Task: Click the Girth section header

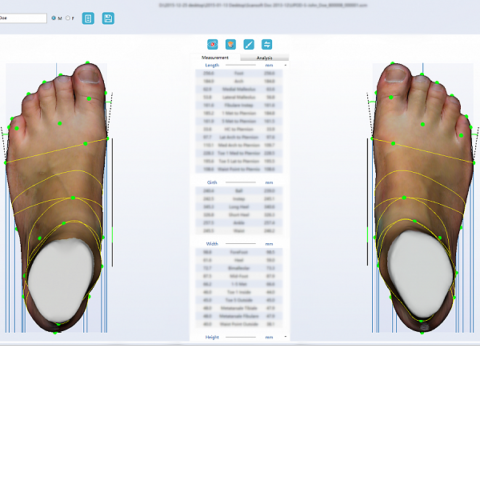Action: point(212,183)
